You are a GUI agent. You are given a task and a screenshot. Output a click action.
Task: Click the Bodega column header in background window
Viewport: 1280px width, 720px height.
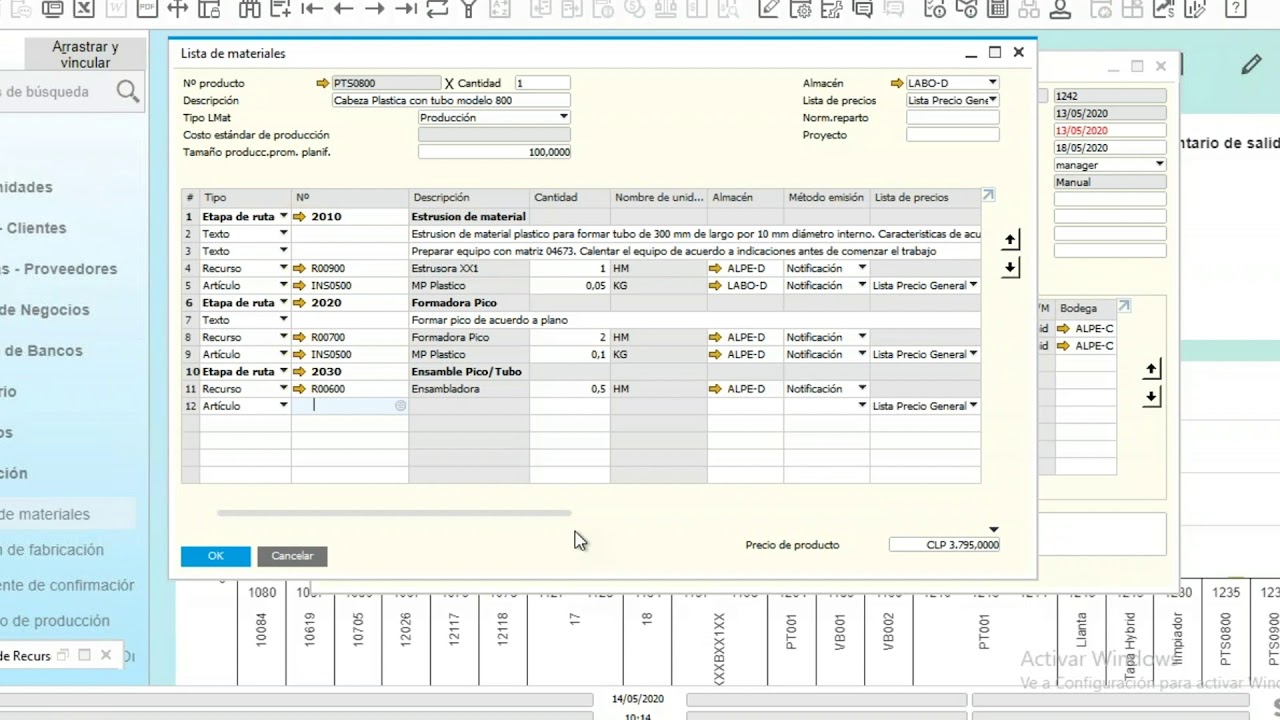pos(1085,308)
